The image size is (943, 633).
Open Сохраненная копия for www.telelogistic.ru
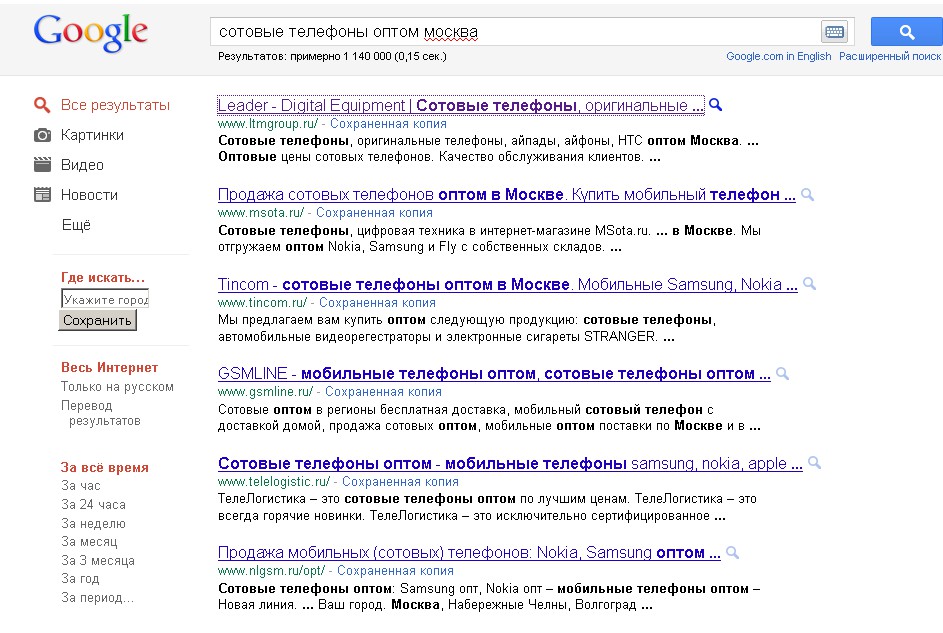[400, 482]
